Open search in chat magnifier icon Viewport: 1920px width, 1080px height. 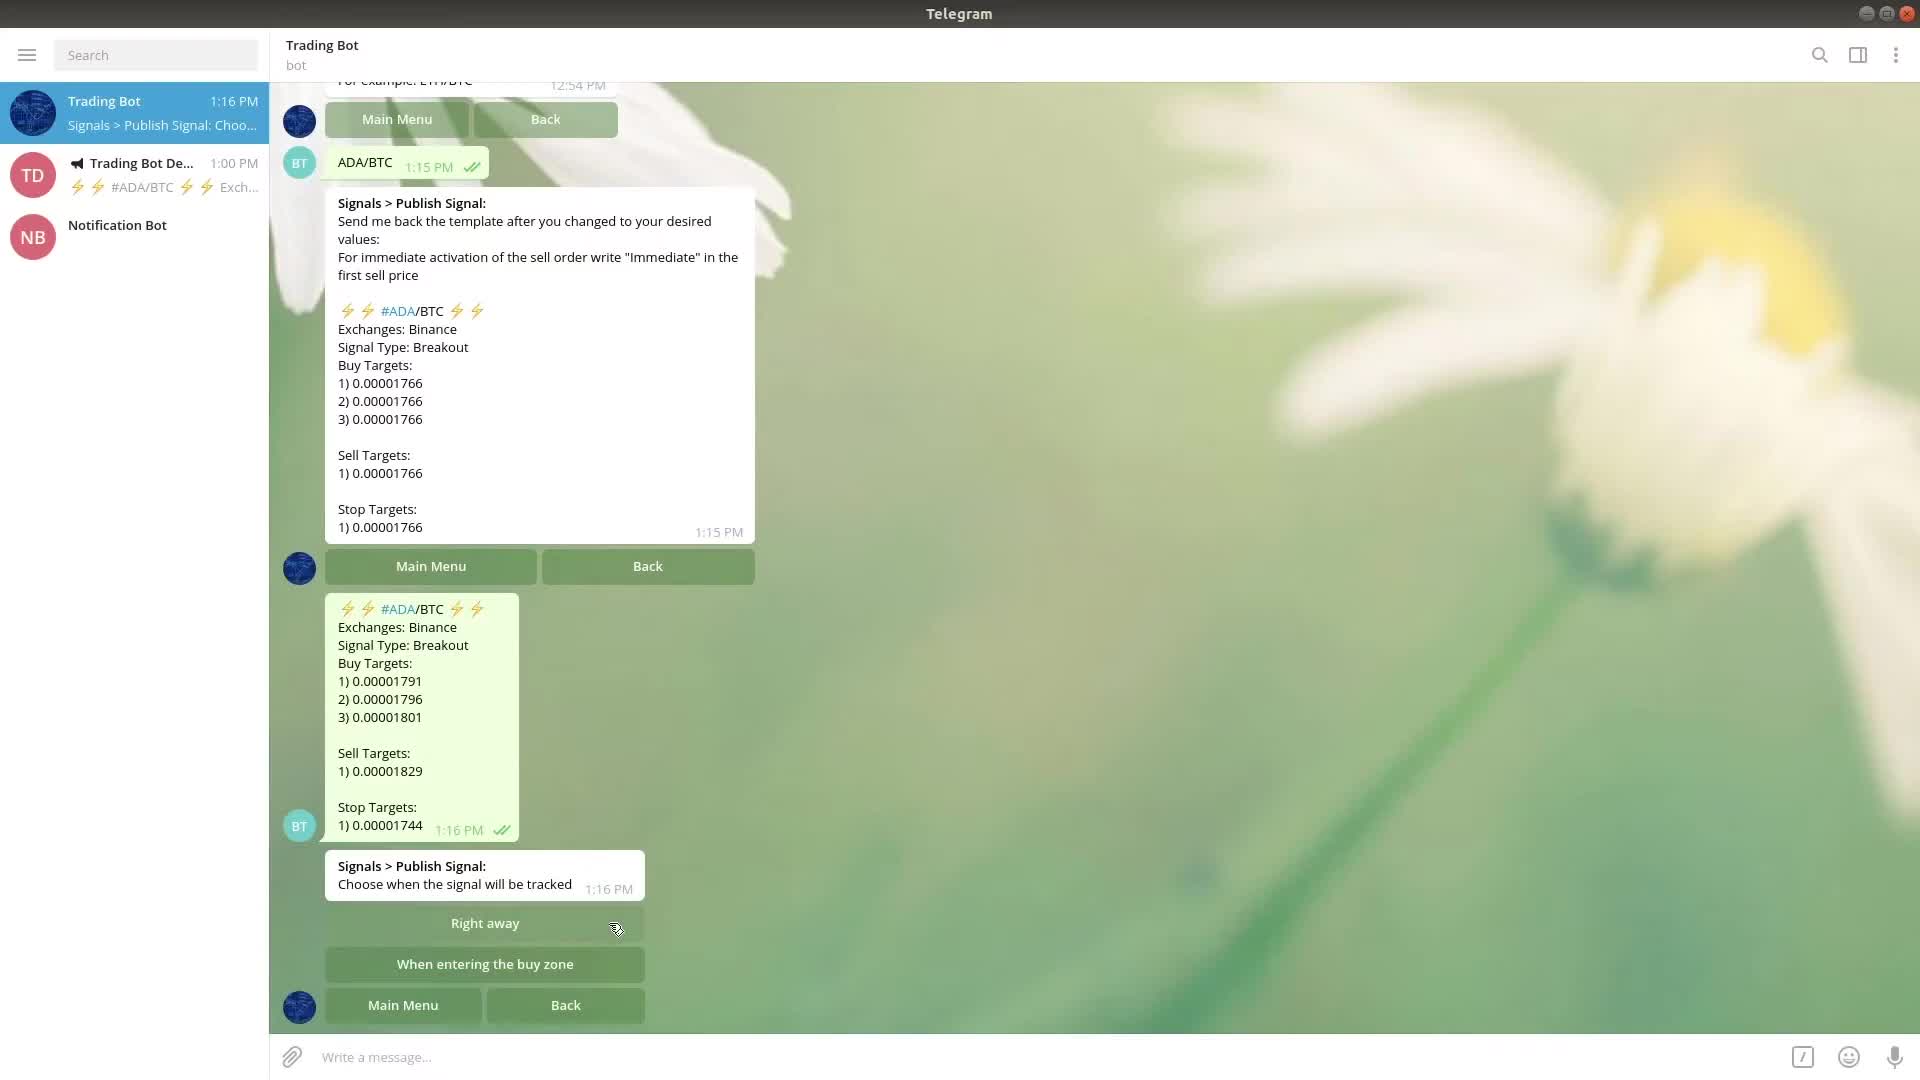click(x=1820, y=55)
